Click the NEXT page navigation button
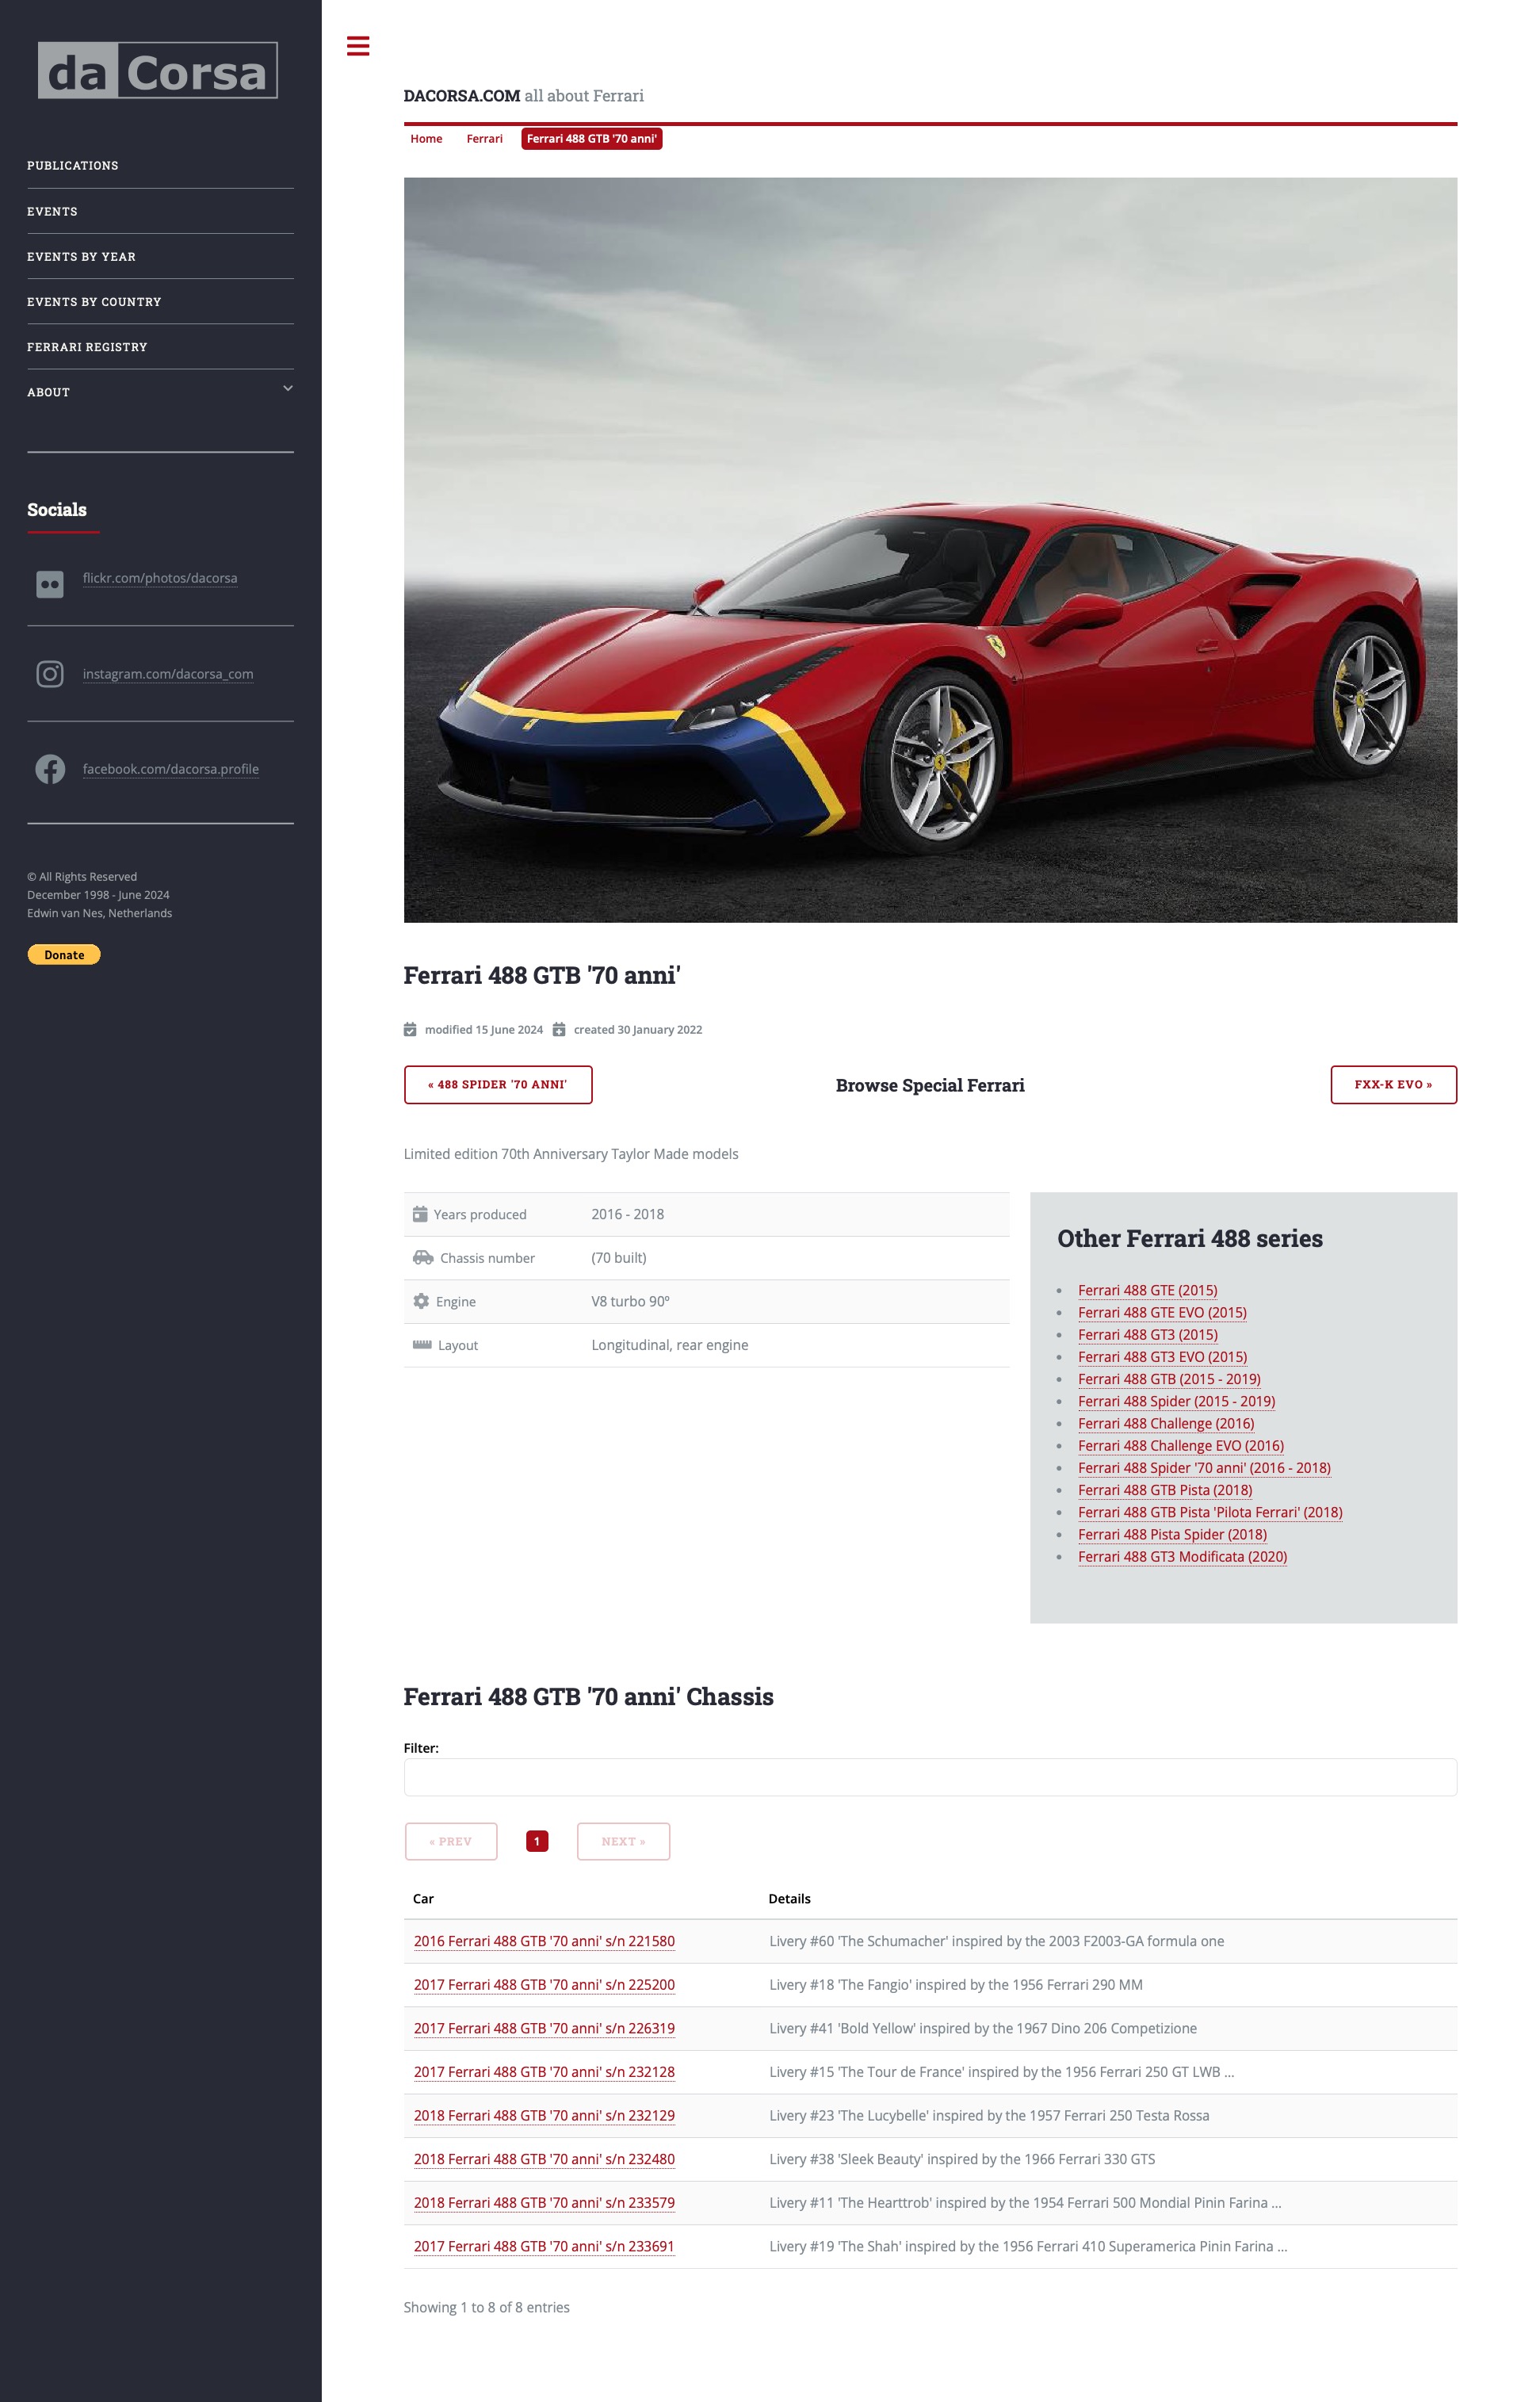The width and height of the screenshot is (1540, 2402). coord(623,1842)
